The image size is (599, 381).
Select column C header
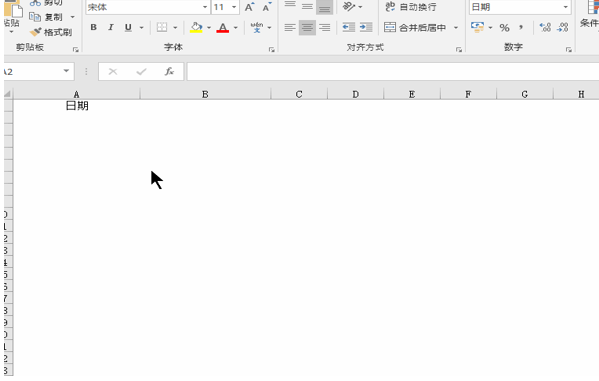[299, 94]
